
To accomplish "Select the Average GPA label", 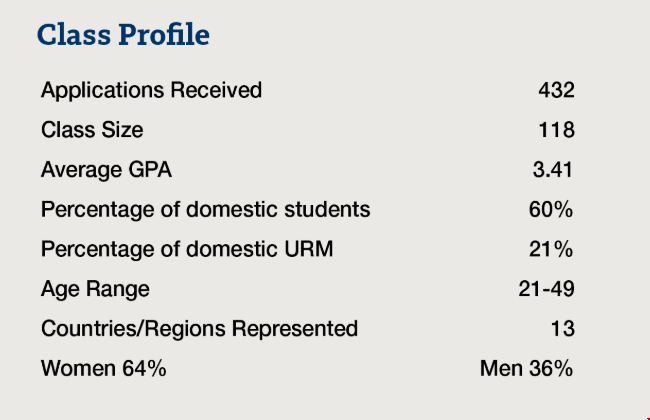I will point(106,170).
